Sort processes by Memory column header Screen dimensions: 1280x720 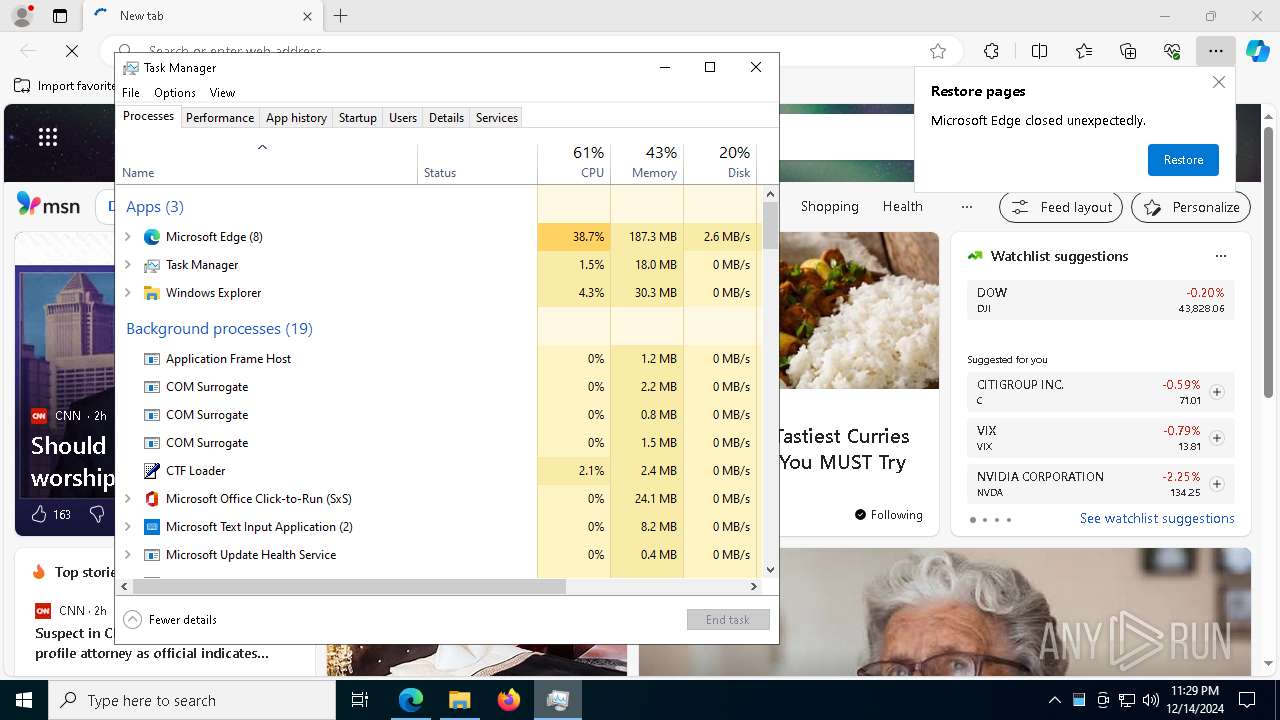pyautogui.click(x=647, y=164)
